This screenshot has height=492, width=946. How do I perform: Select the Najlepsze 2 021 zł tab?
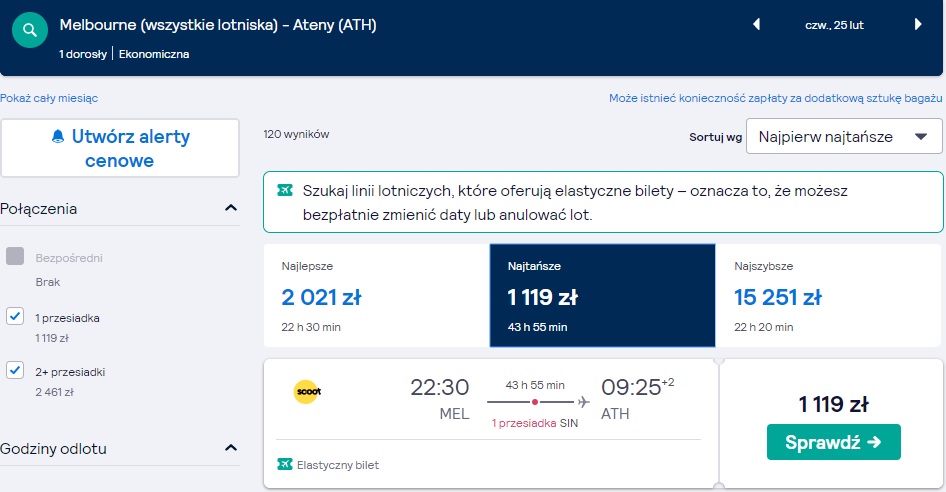click(376, 296)
